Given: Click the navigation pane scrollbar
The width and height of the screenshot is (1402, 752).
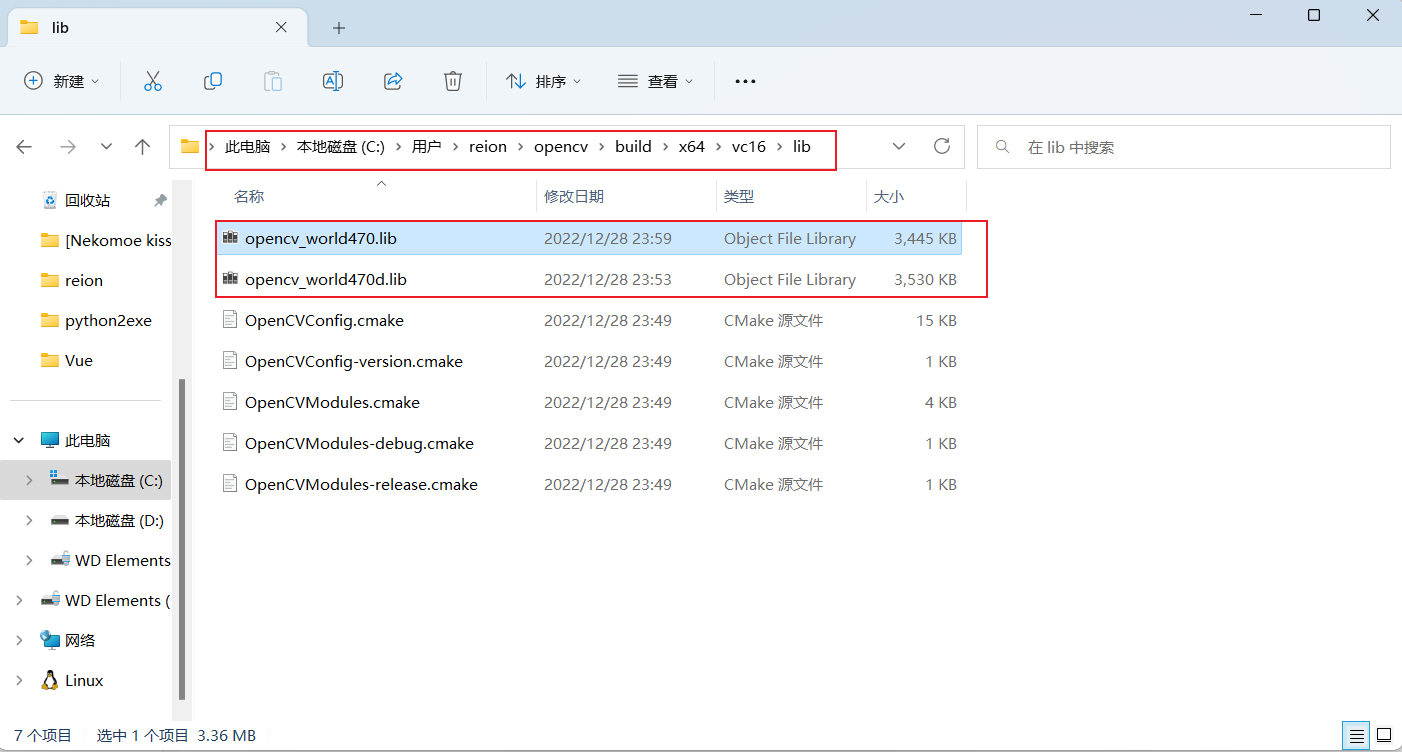Looking at the screenshot, I should (181, 540).
